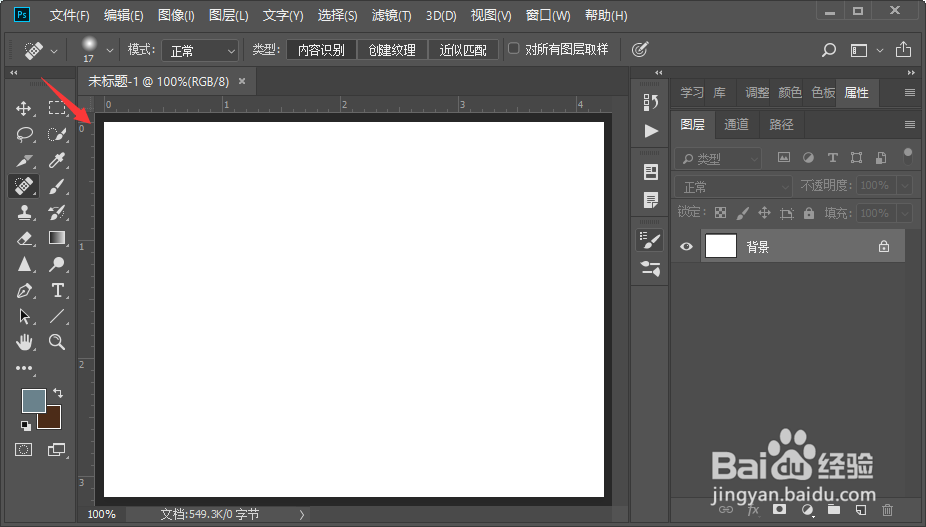Select the History Brush tool
The height and width of the screenshot is (527, 926).
57,212
